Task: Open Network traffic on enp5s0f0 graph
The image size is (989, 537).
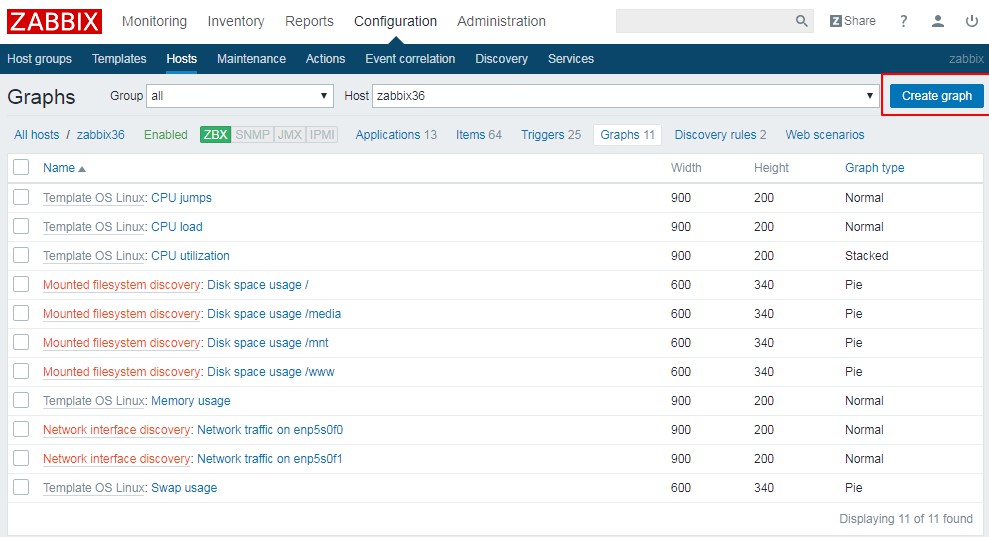Action: [270, 430]
